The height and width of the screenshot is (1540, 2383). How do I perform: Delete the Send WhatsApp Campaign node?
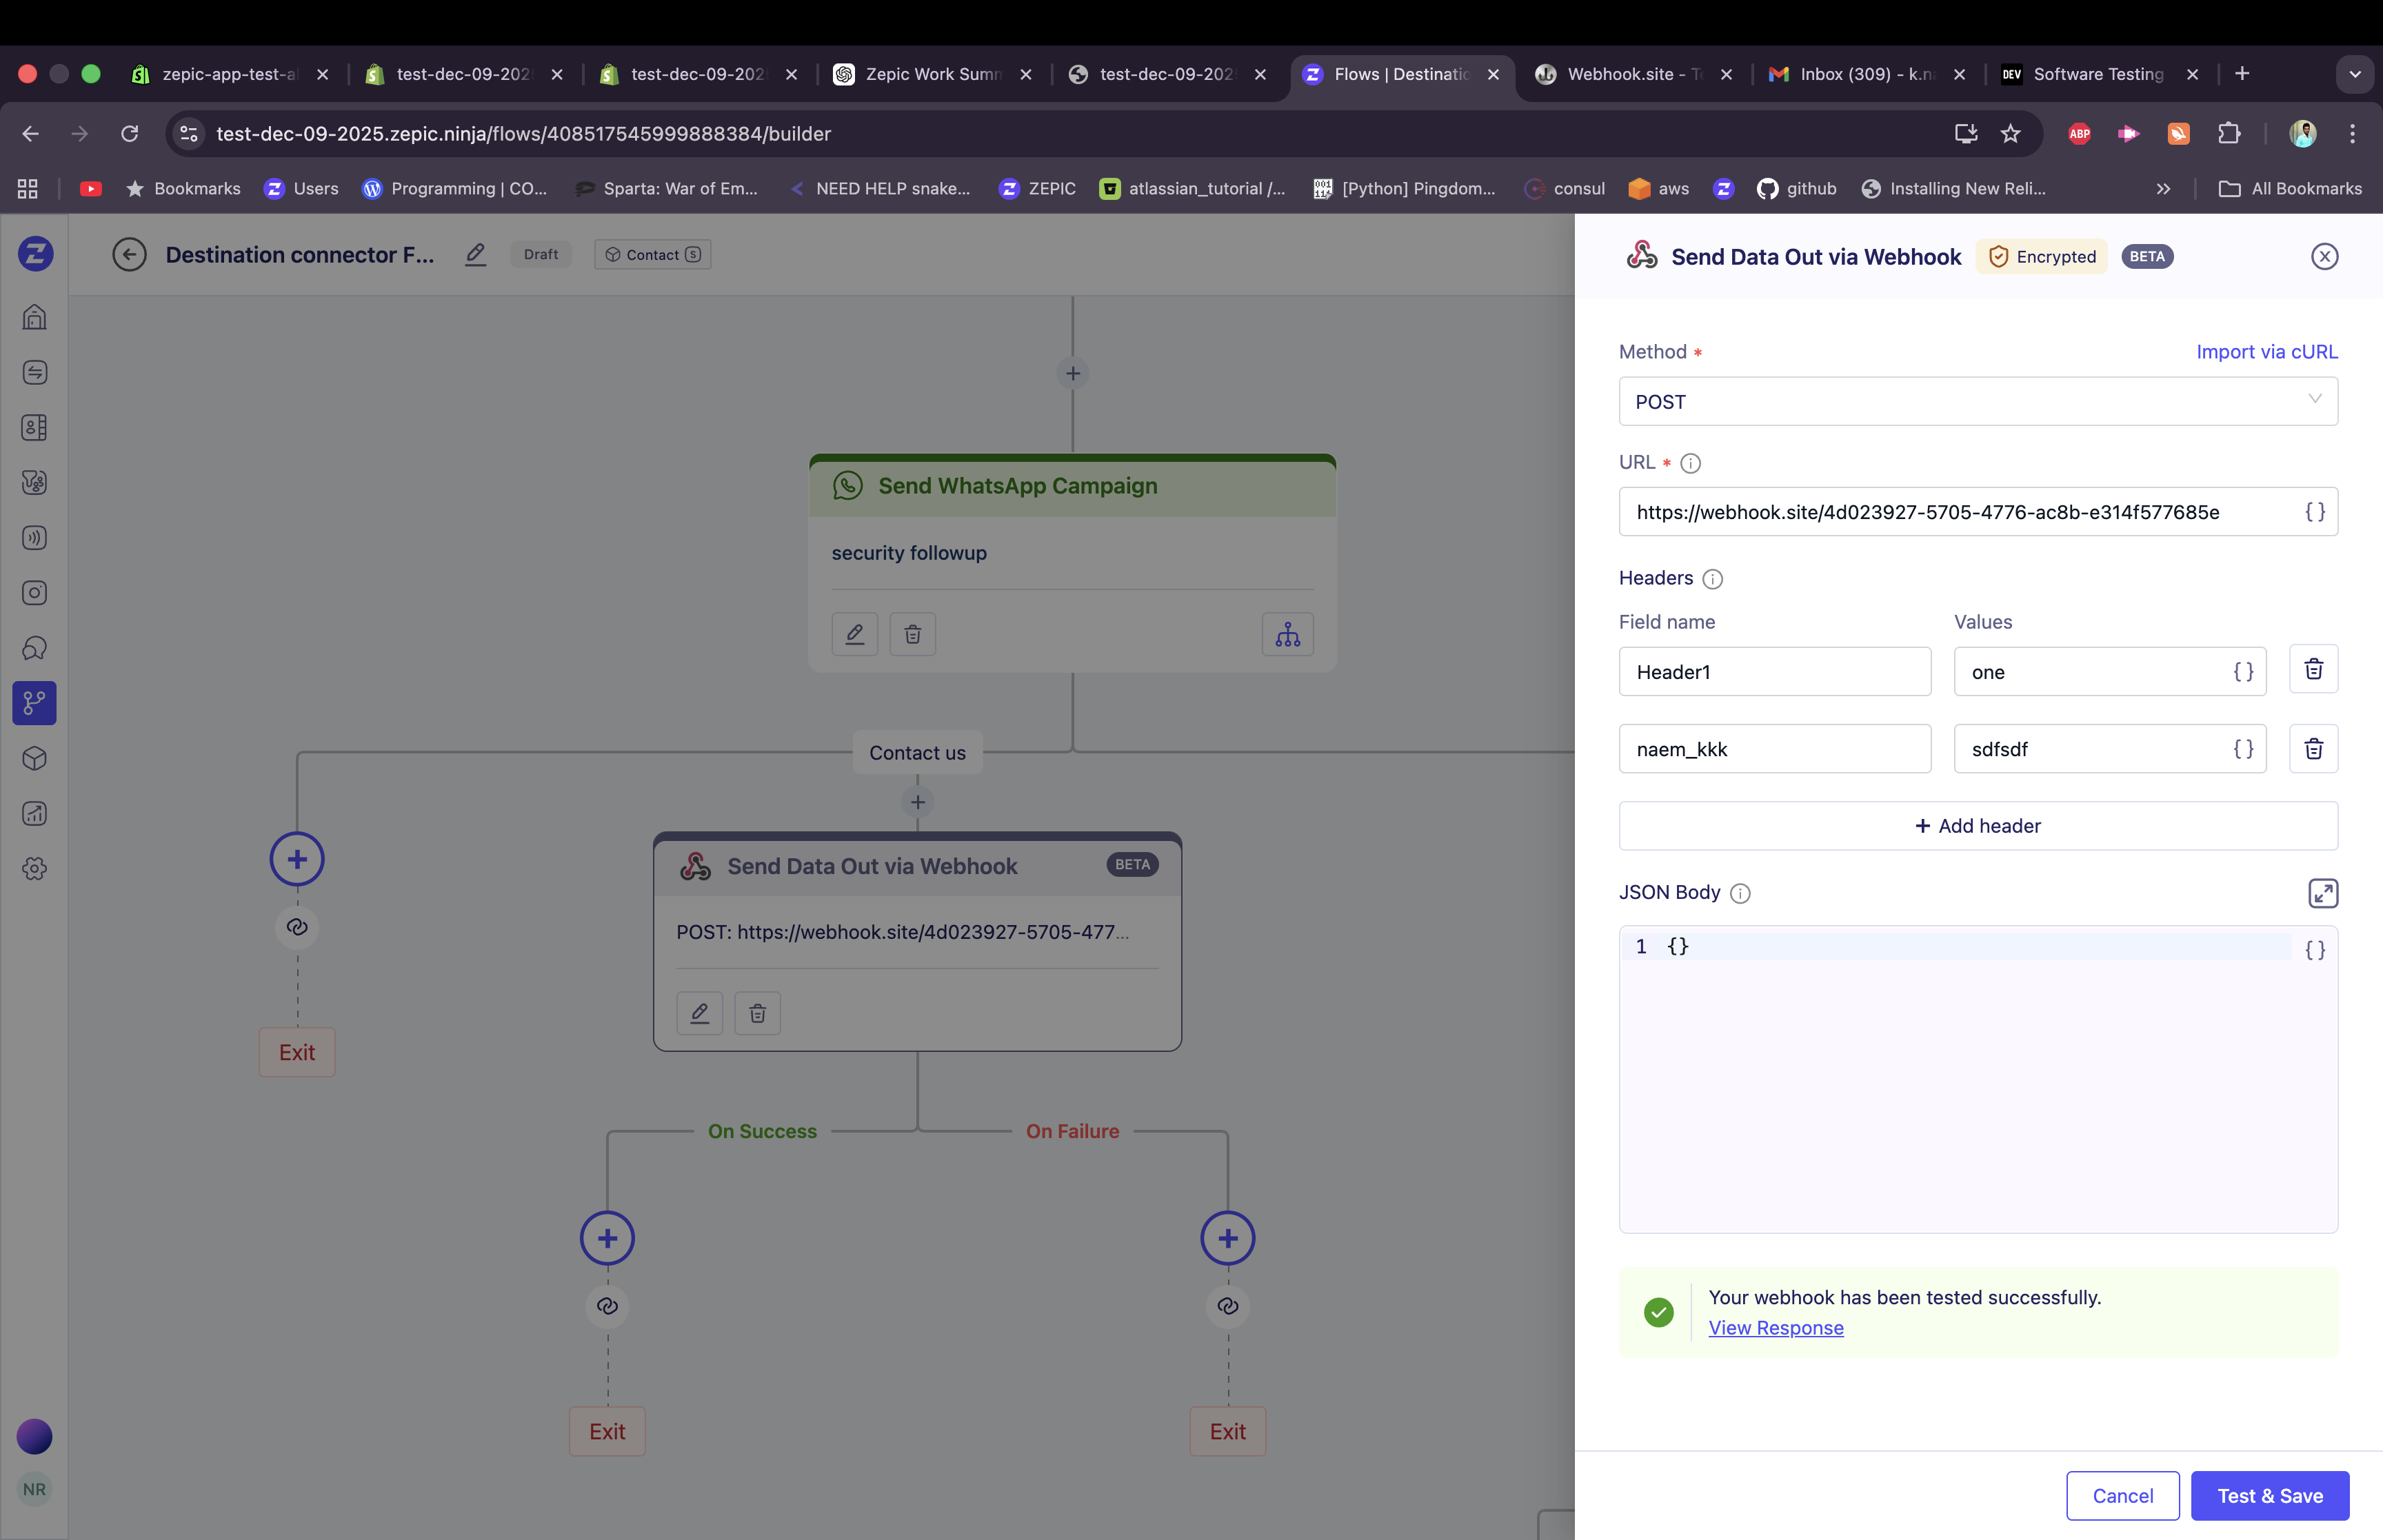(x=912, y=634)
